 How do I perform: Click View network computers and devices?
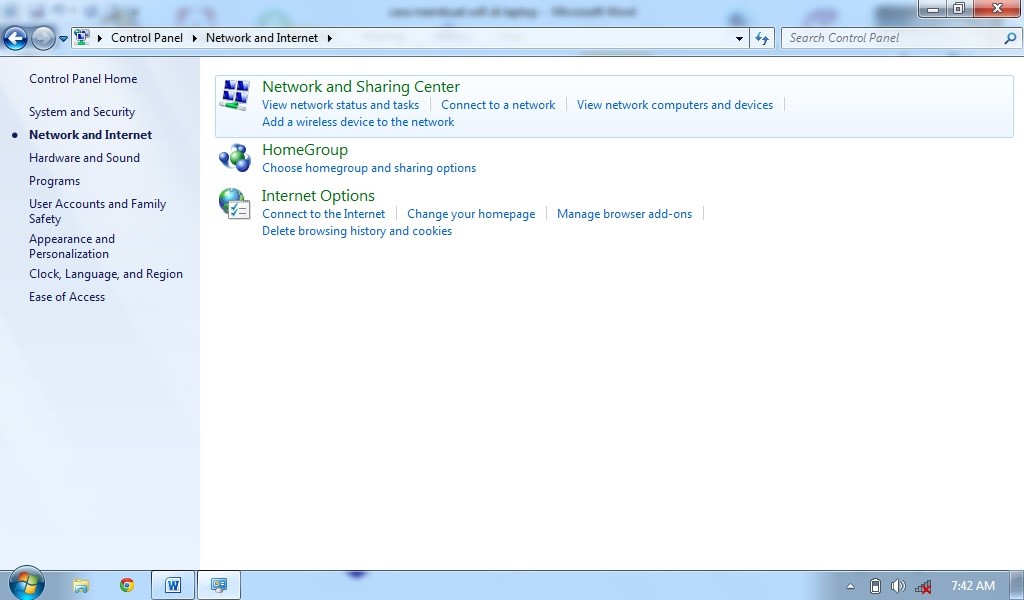(675, 104)
